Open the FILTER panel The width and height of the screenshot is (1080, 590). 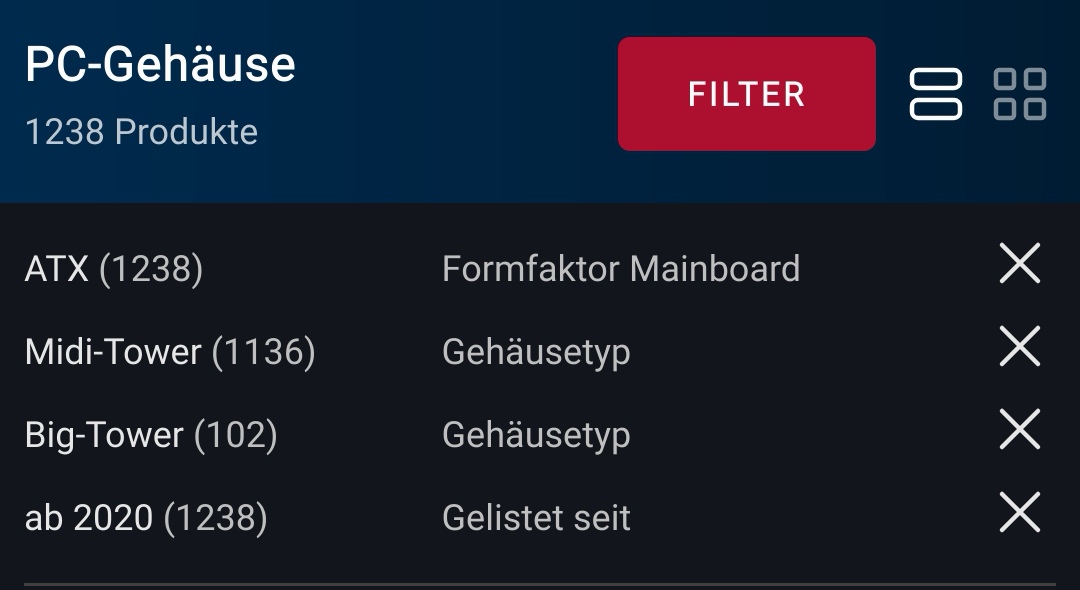(x=745, y=93)
